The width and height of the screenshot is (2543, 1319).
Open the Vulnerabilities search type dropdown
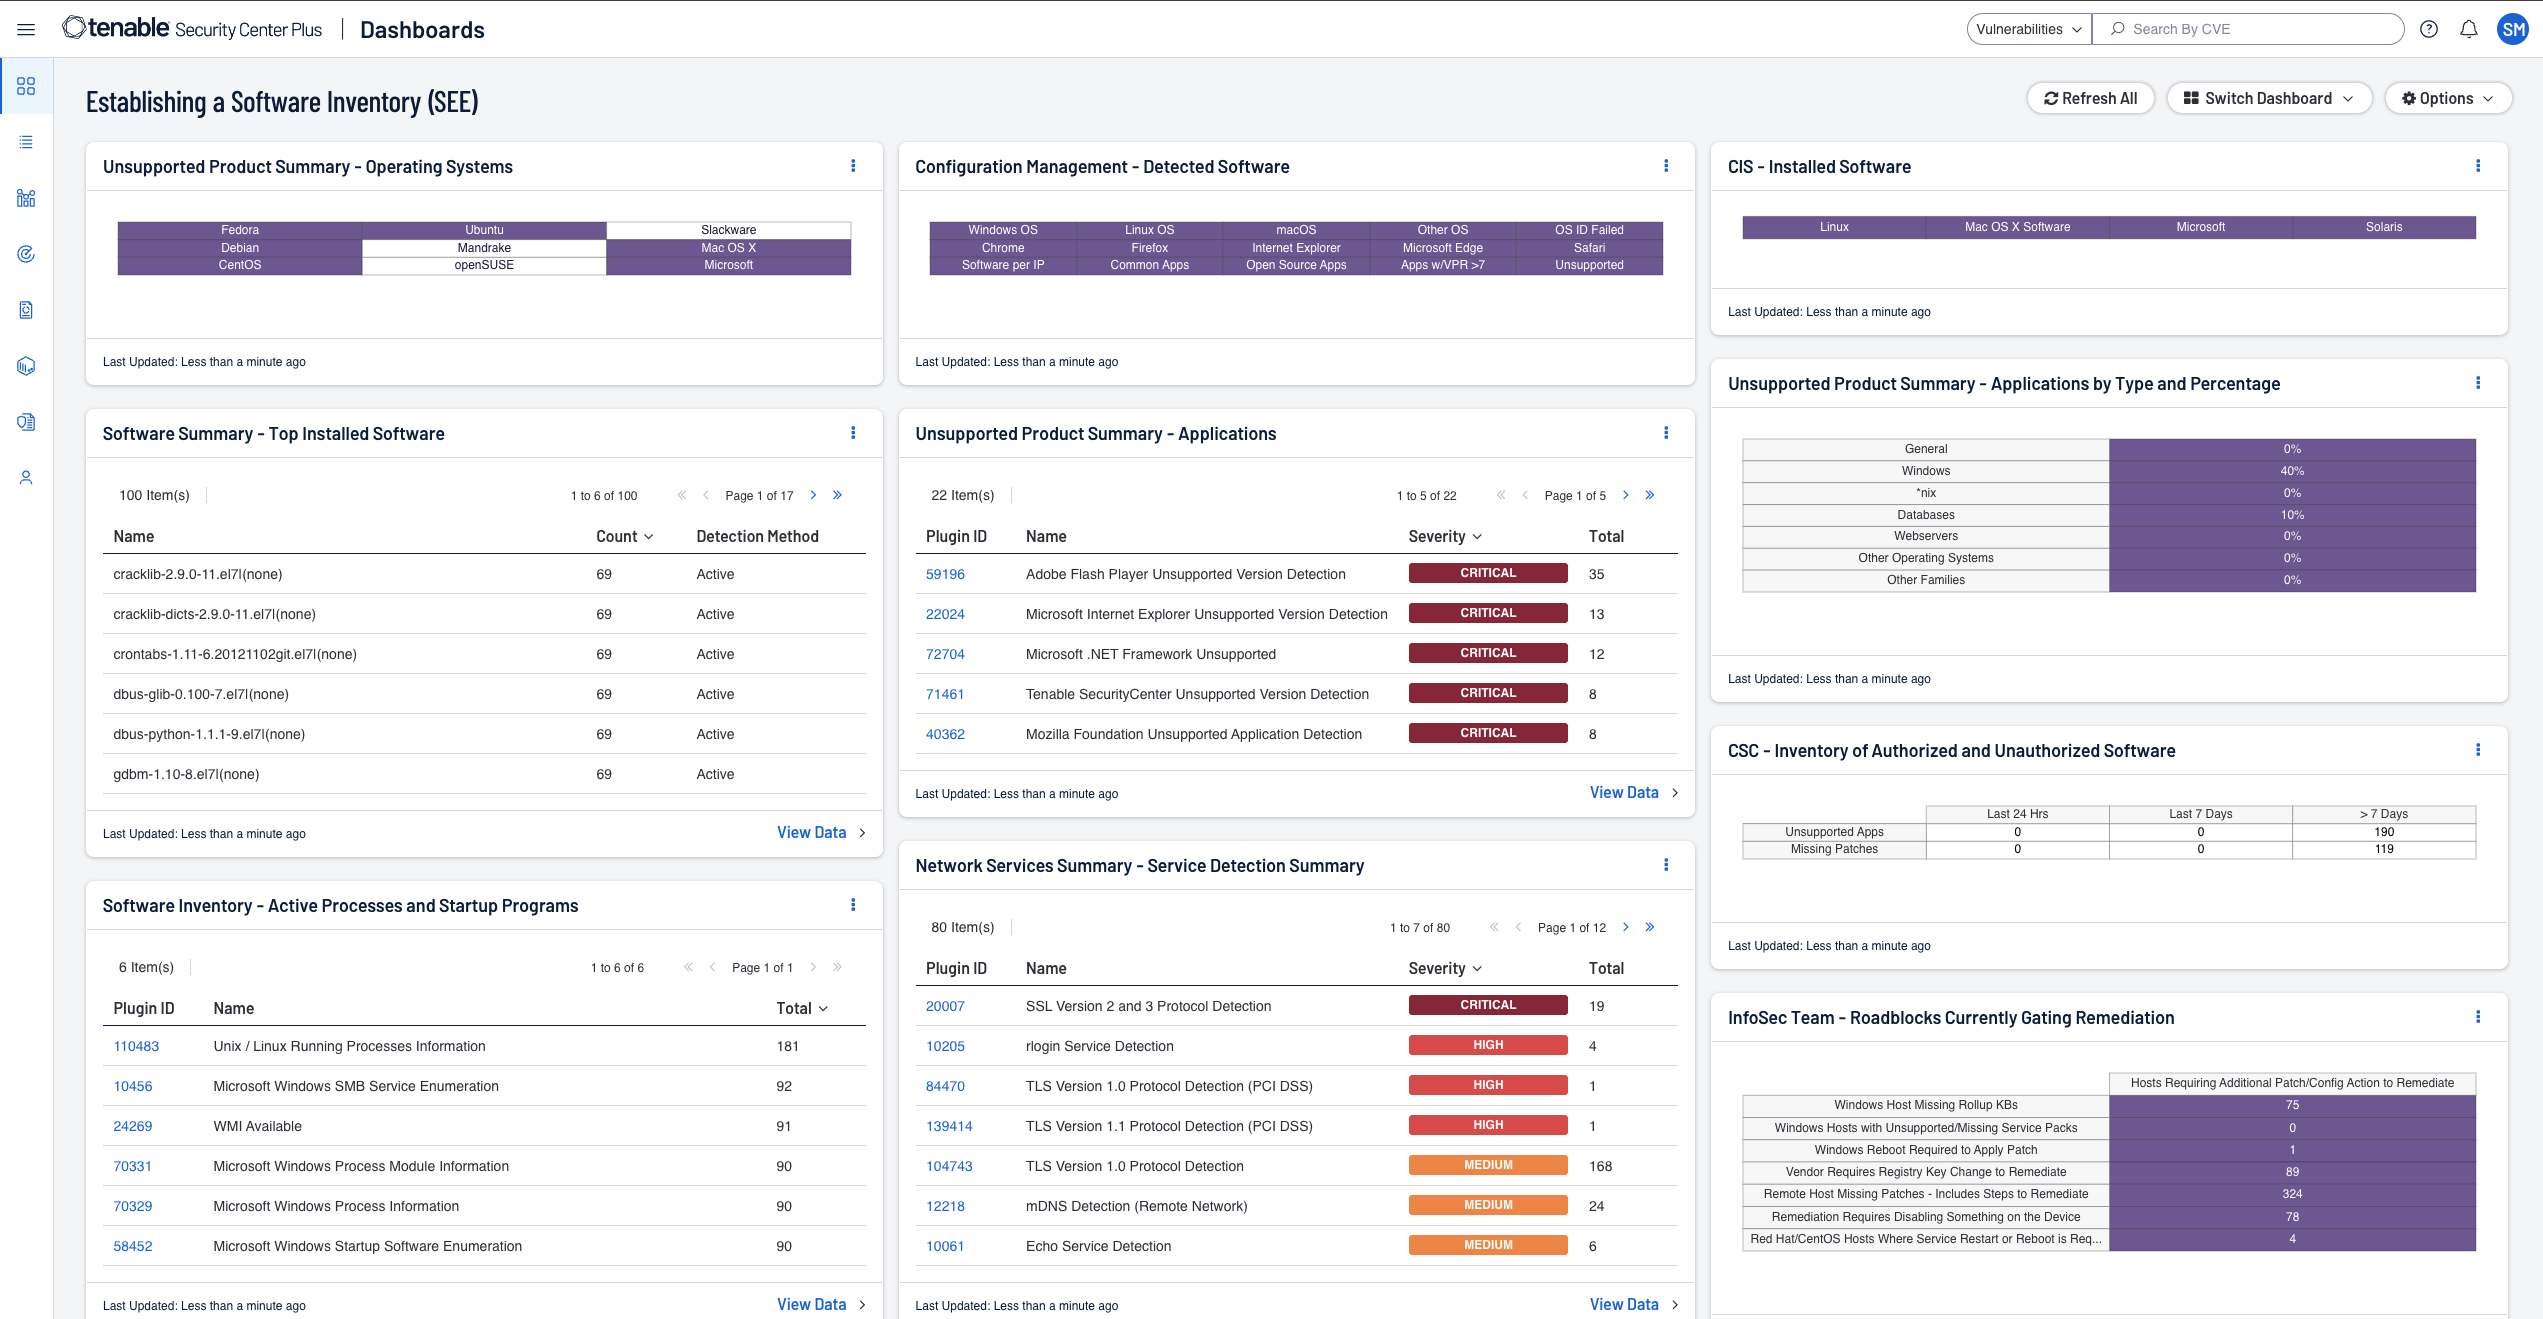click(x=2028, y=29)
